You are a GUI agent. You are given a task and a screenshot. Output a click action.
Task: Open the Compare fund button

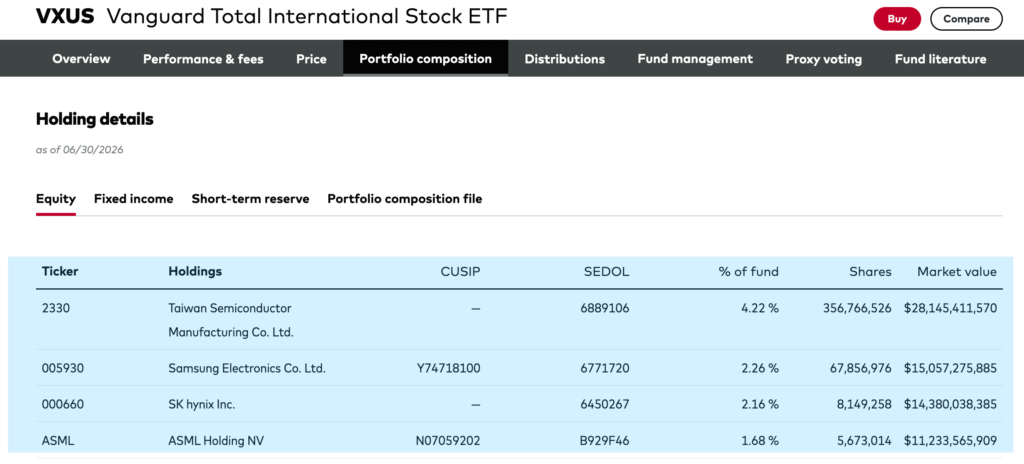[x=966, y=19]
